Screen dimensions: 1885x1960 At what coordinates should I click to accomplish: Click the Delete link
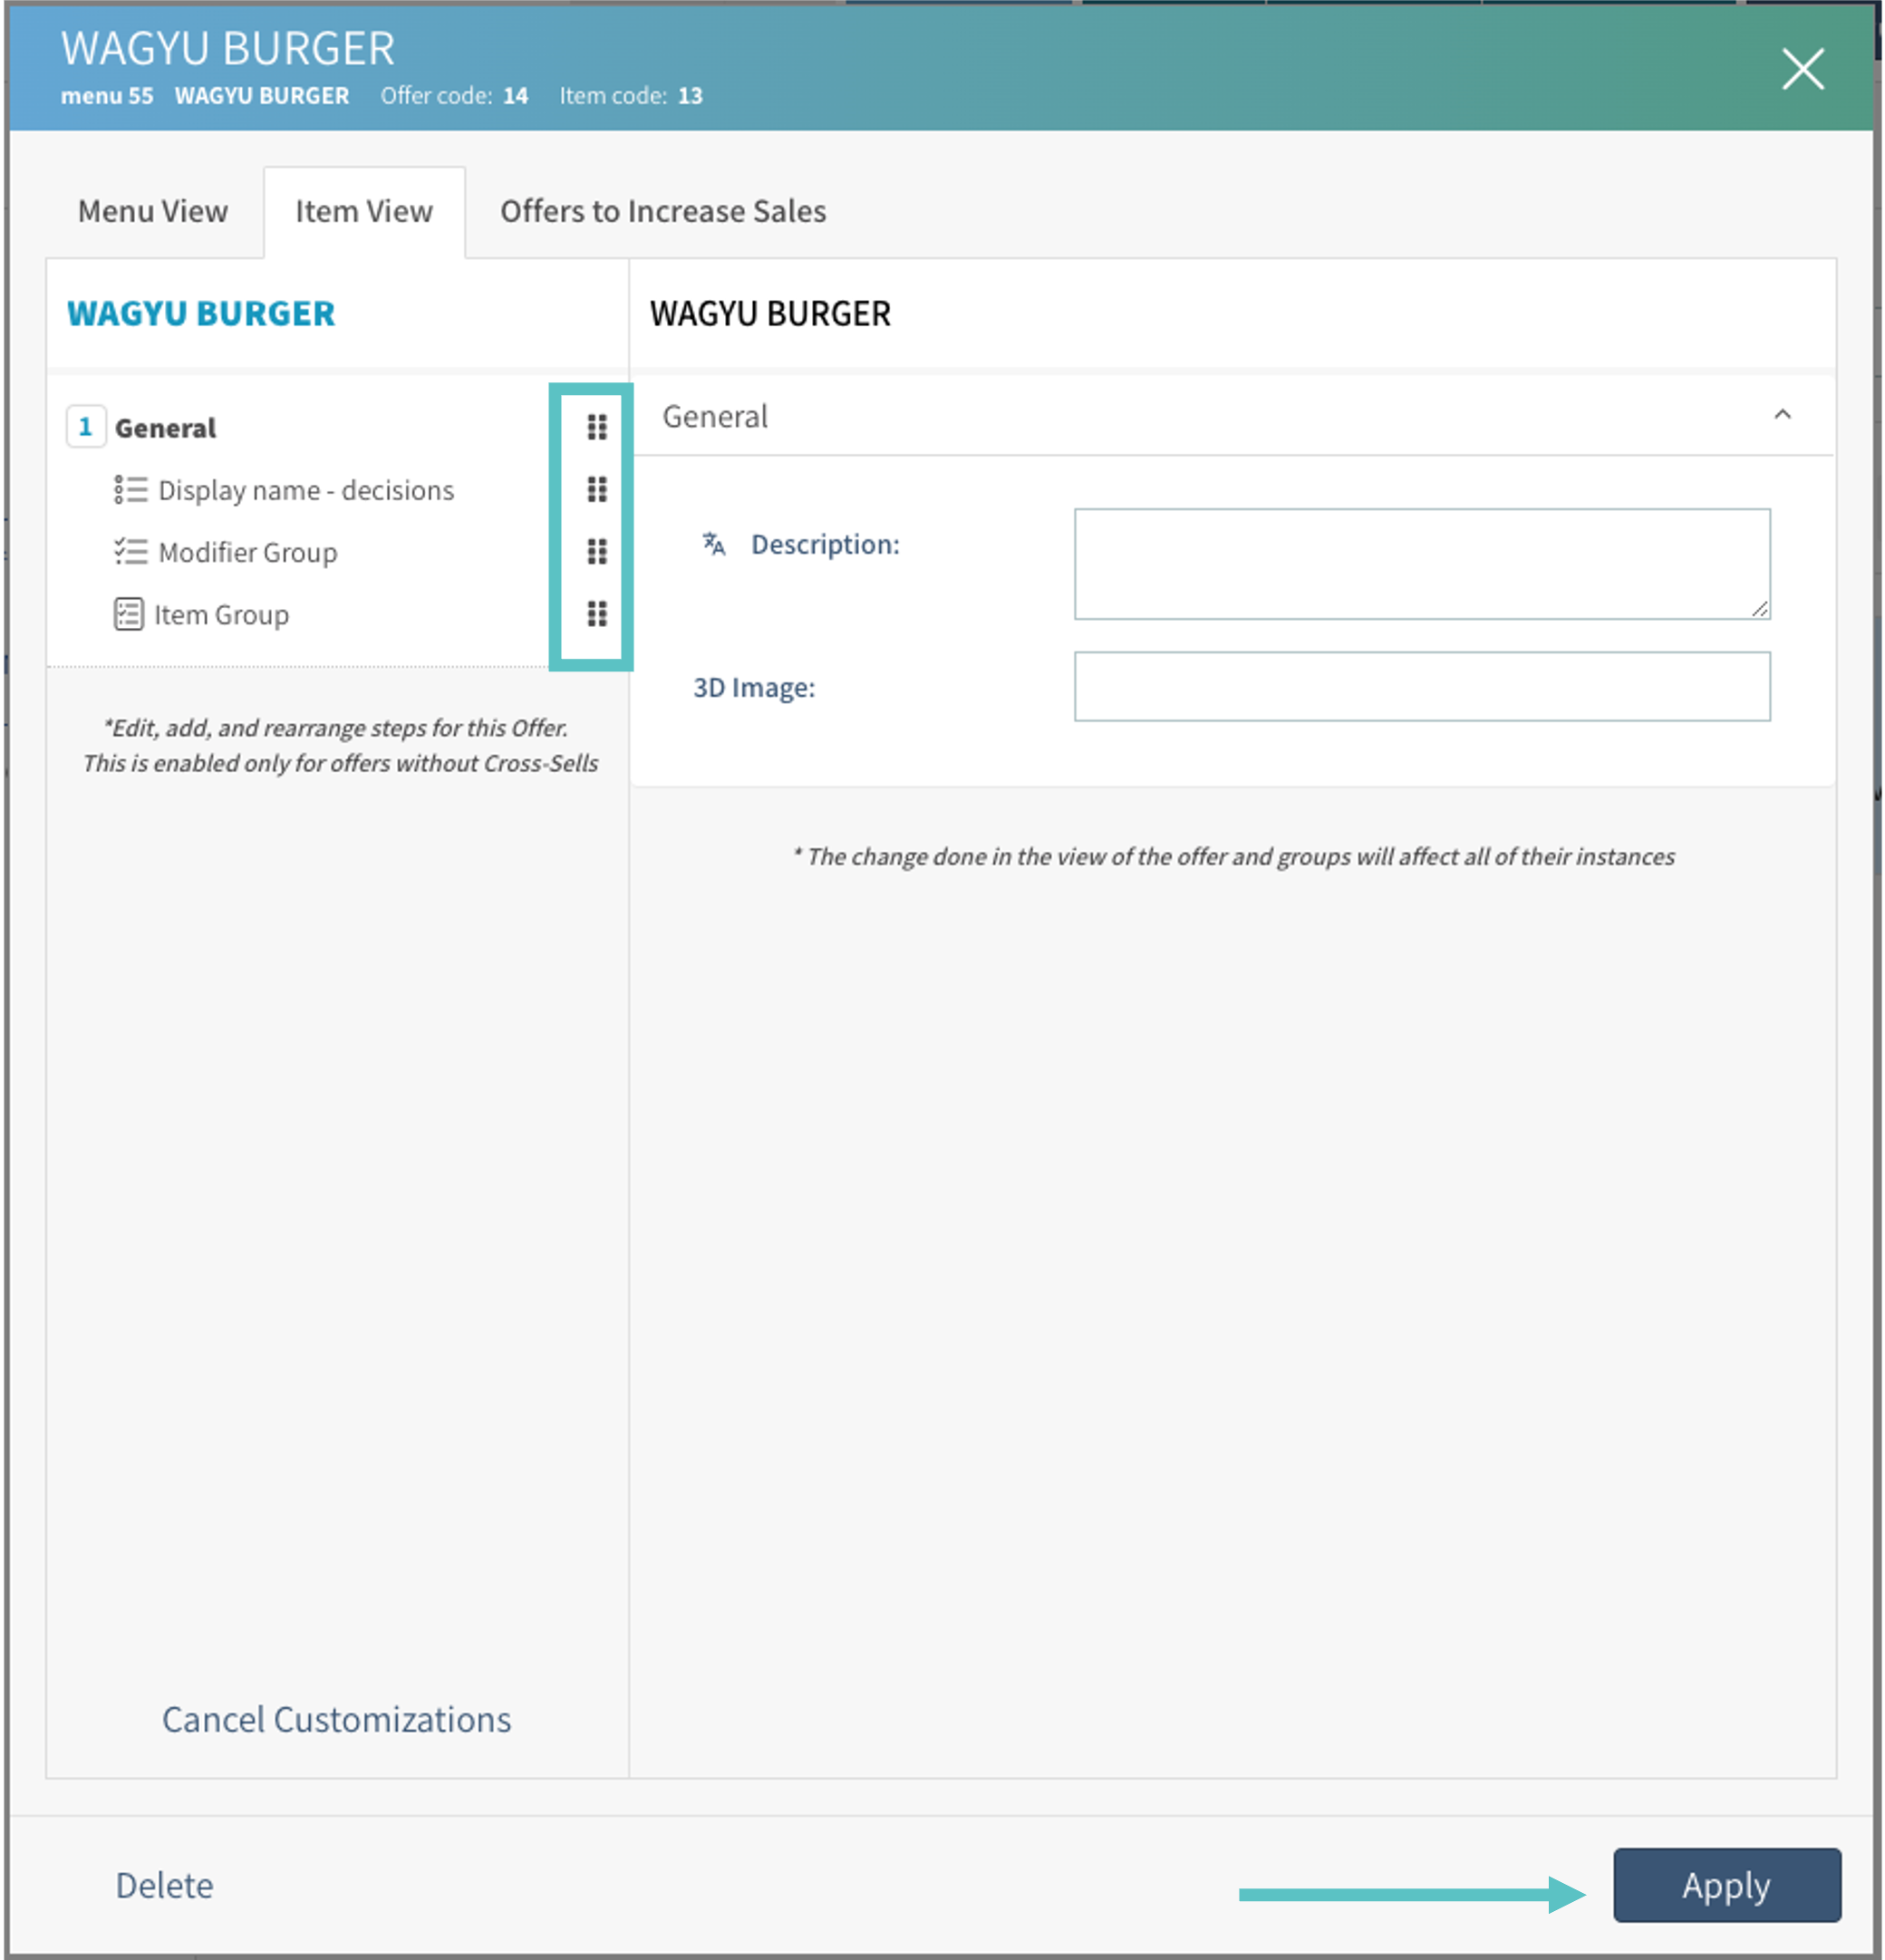(164, 1885)
